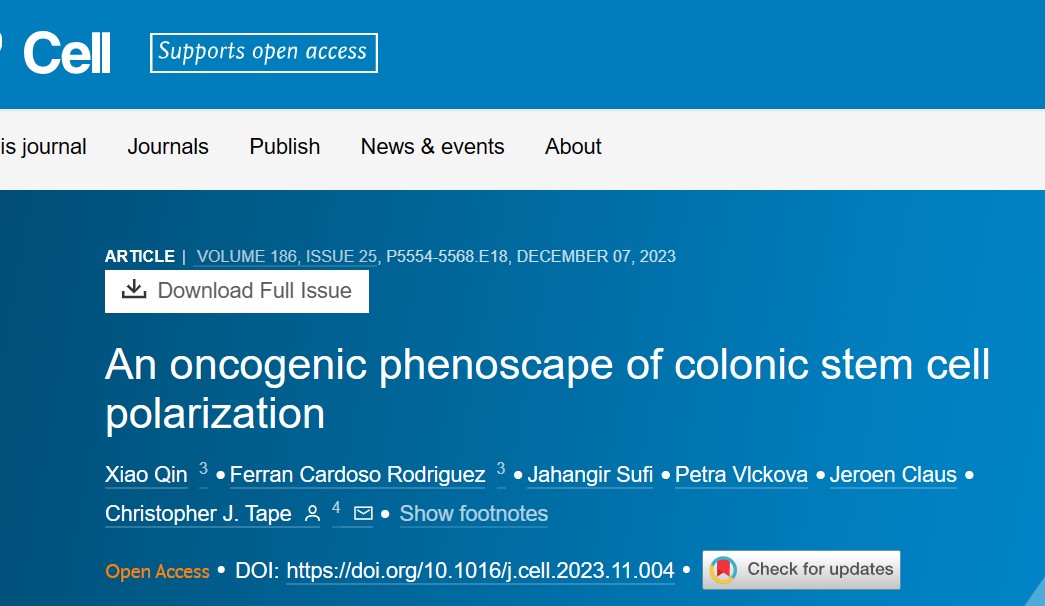Open the Supports open access badge
1045x606 pixels.
point(264,53)
